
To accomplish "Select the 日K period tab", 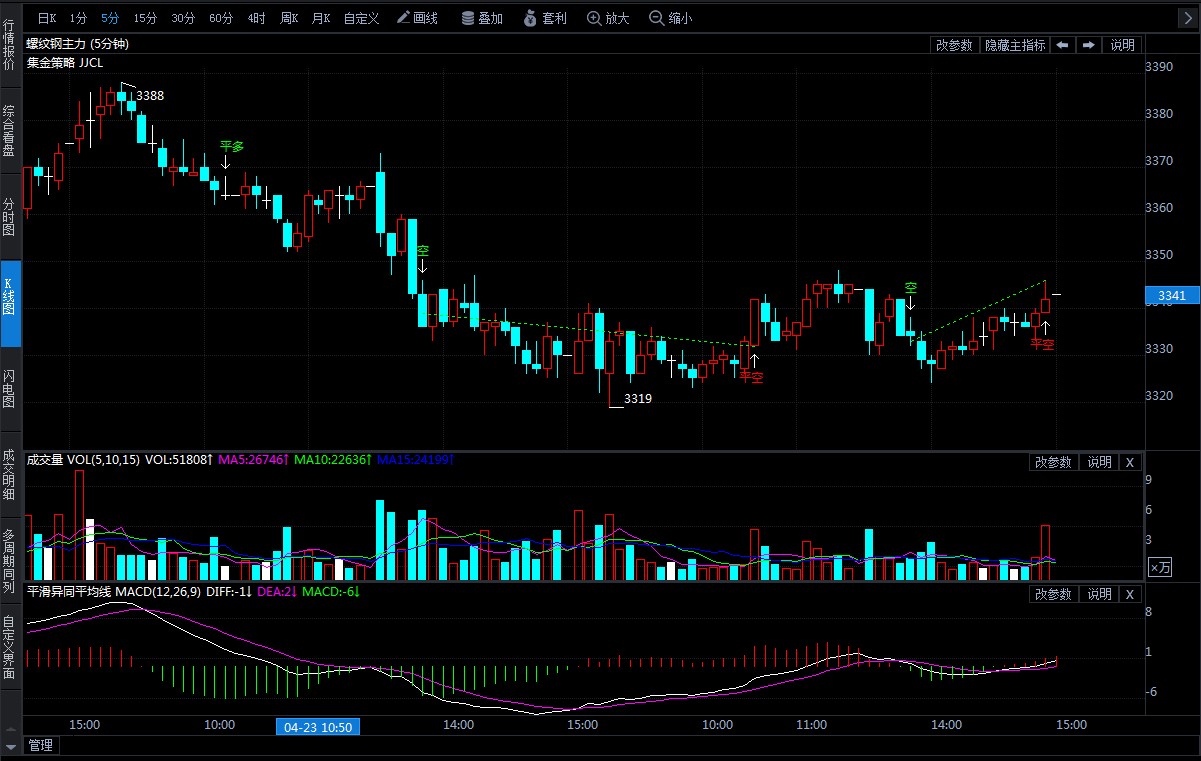I will (x=47, y=18).
